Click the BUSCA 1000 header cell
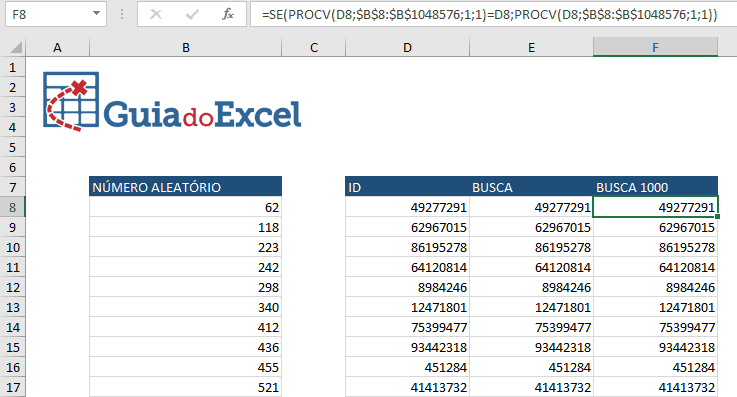The image size is (737, 397). click(x=655, y=187)
